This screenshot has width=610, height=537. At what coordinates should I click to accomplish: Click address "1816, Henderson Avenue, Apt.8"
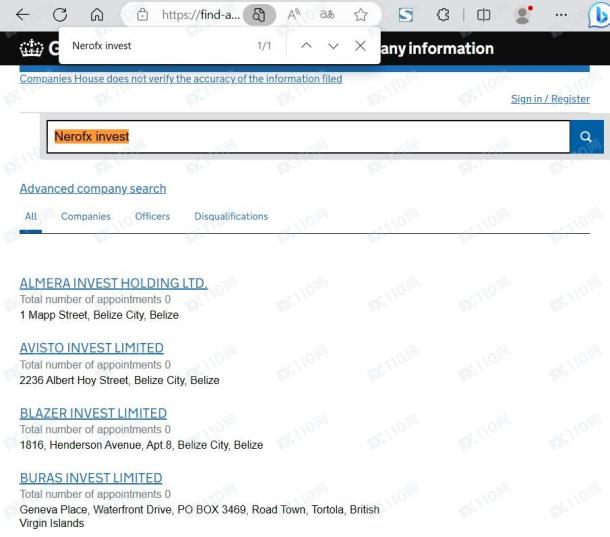coord(141,445)
